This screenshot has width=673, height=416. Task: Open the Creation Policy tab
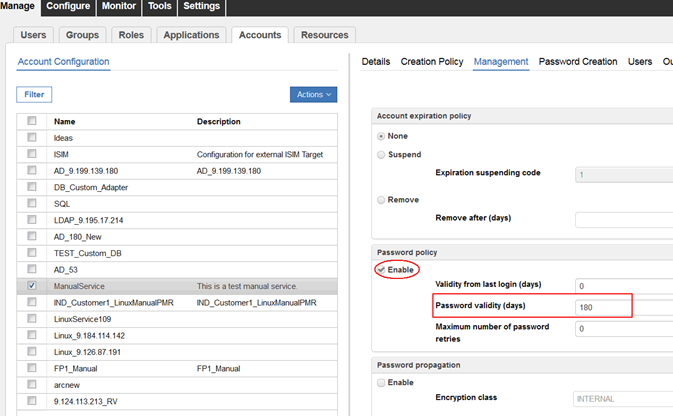(432, 62)
